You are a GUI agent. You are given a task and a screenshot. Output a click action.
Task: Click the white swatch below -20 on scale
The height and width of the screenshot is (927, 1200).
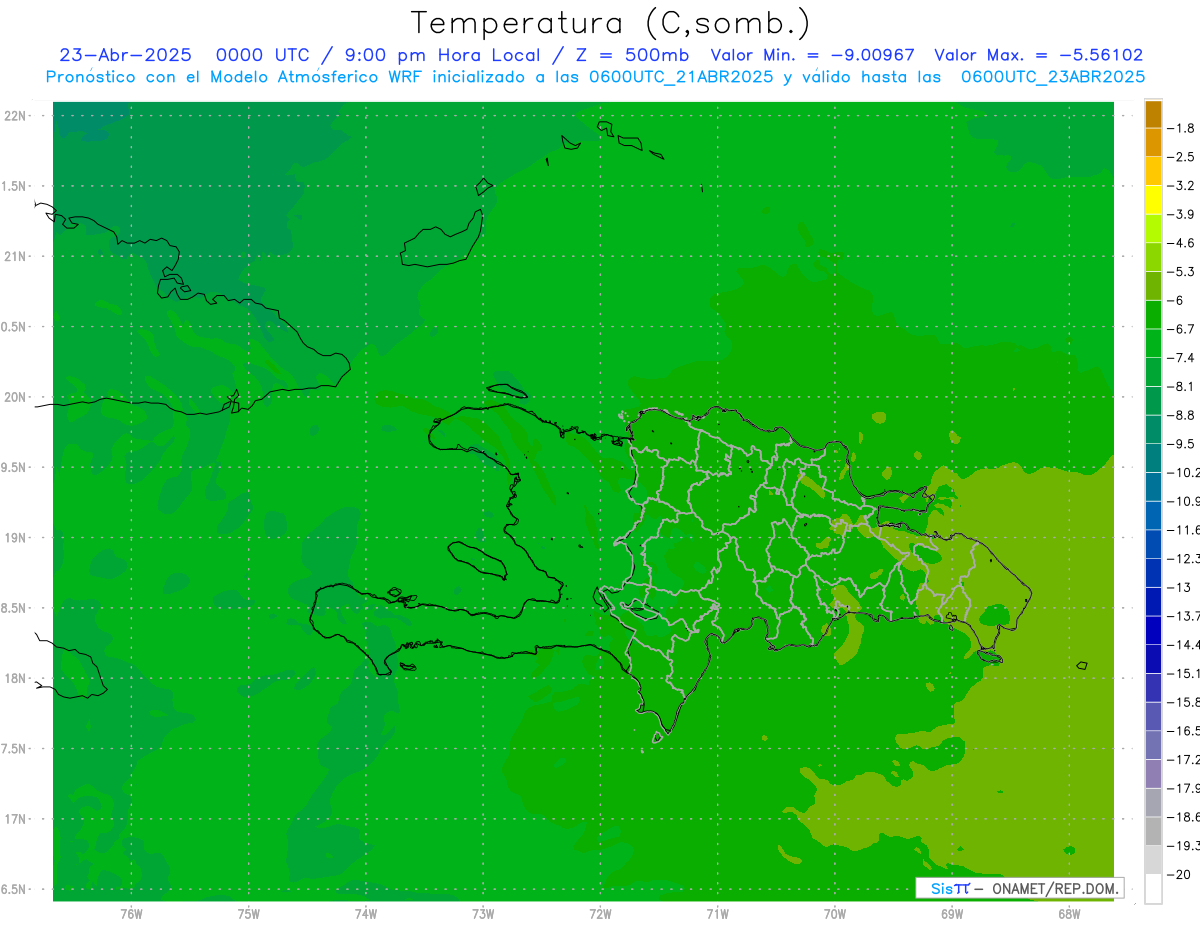(1153, 889)
